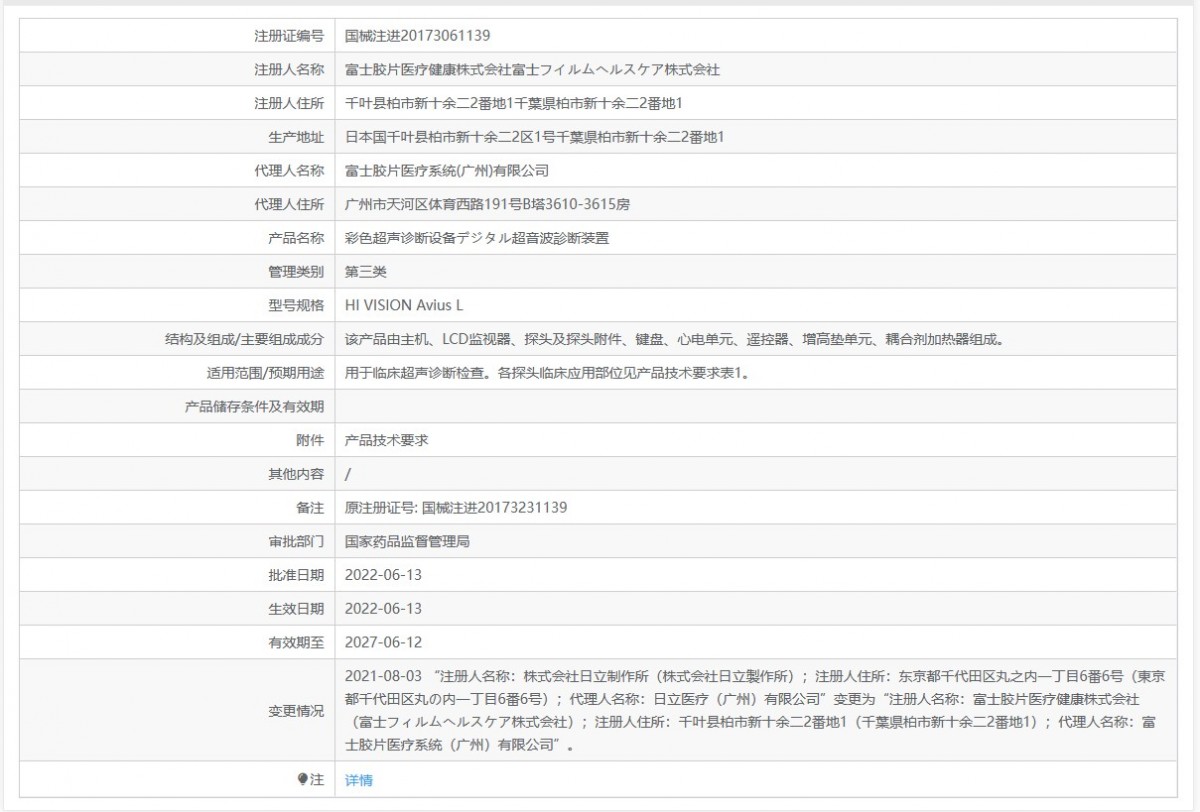This screenshot has width=1200, height=812.
Task: Select the 第三类 category value
Action: (x=366, y=272)
